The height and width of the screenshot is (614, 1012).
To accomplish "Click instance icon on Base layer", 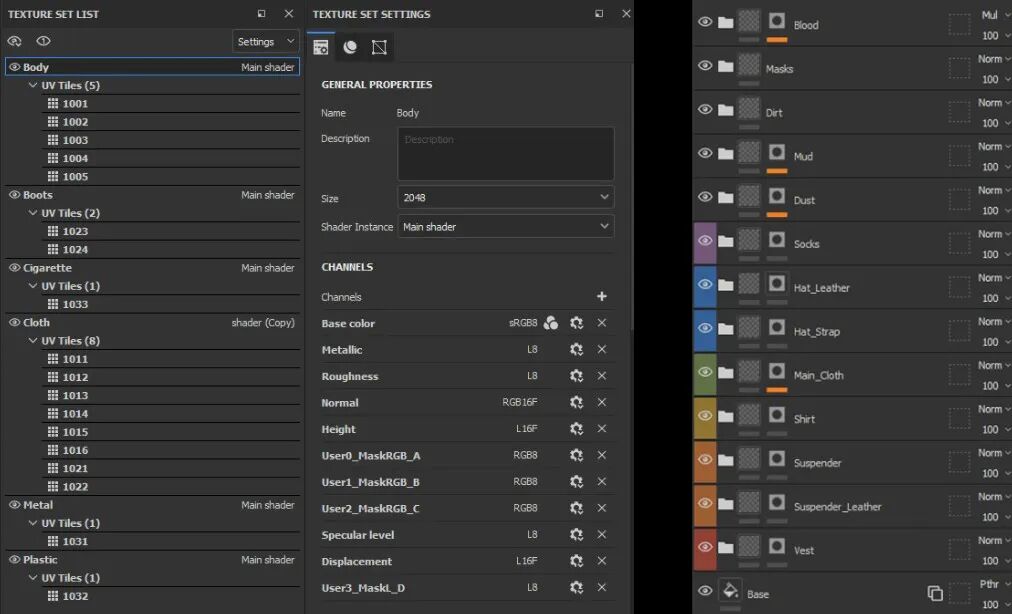I will point(935,593).
